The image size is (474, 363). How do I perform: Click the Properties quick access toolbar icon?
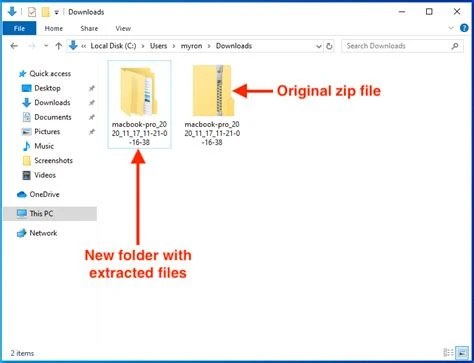pyautogui.click(x=32, y=12)
